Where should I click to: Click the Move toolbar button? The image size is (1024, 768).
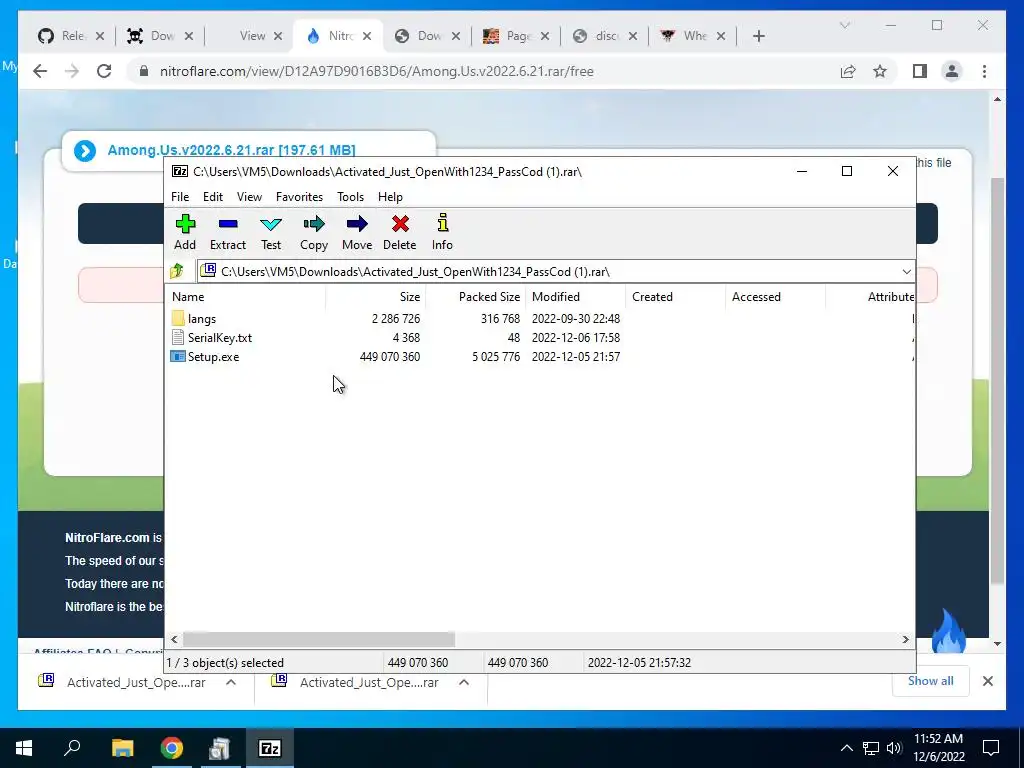click(357, 232)
